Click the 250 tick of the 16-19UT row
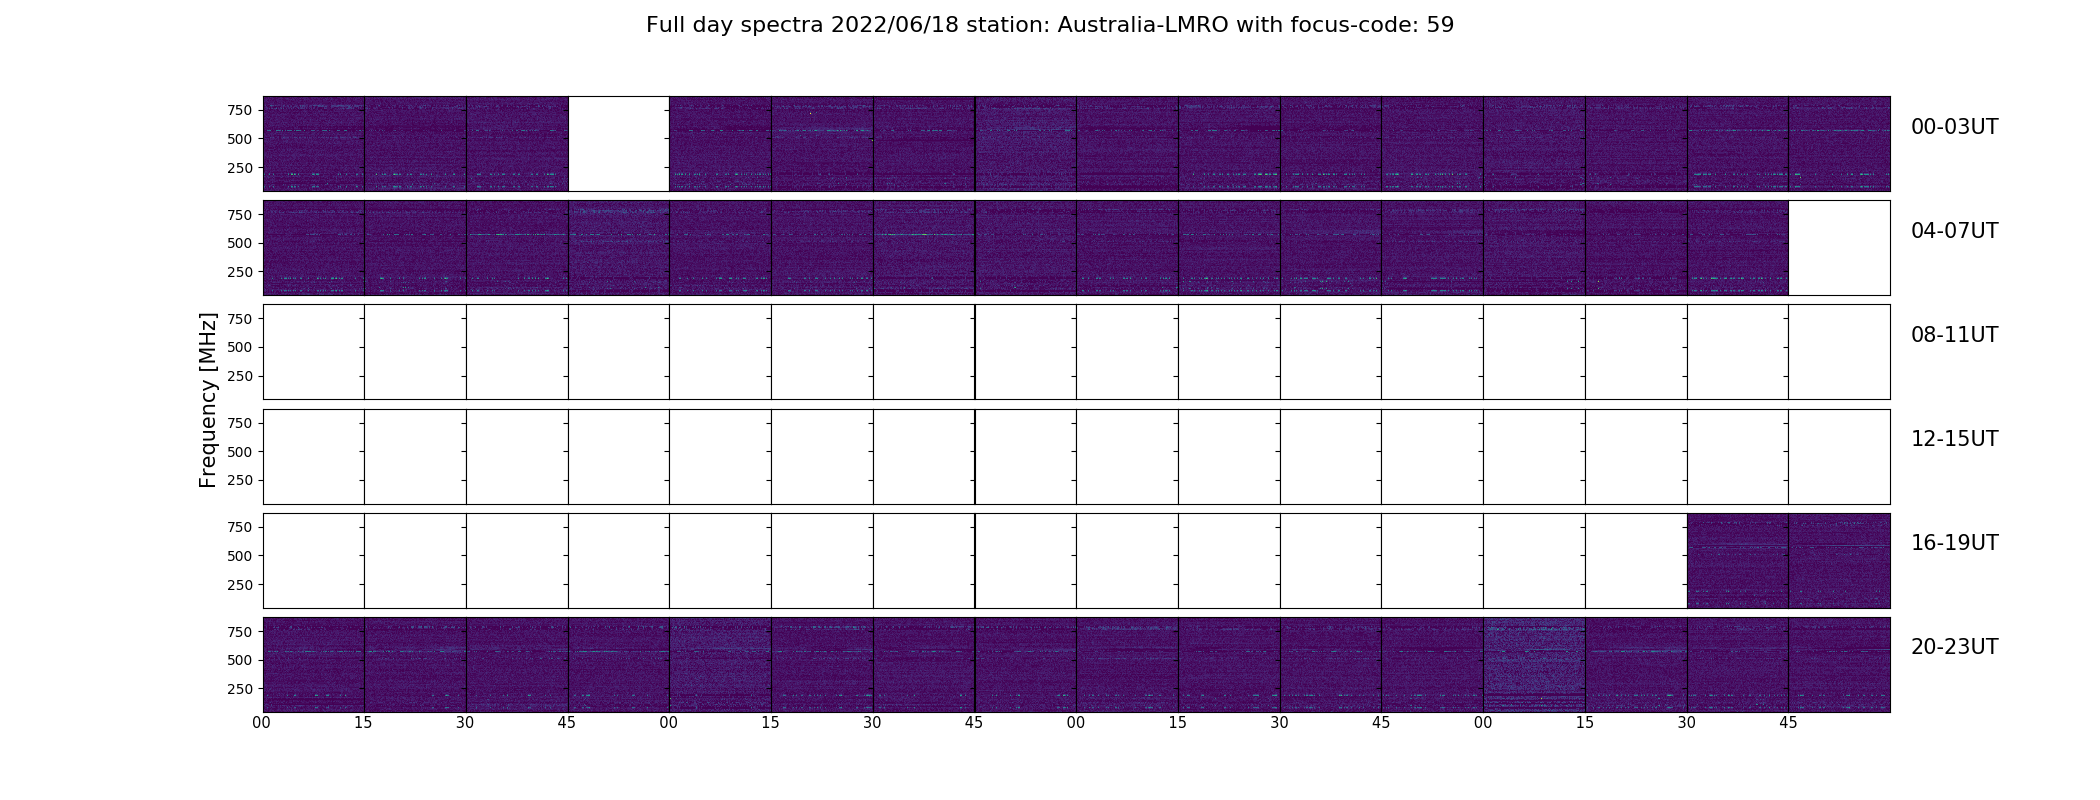Screen dimensions: 2100x800 [239, 585]
